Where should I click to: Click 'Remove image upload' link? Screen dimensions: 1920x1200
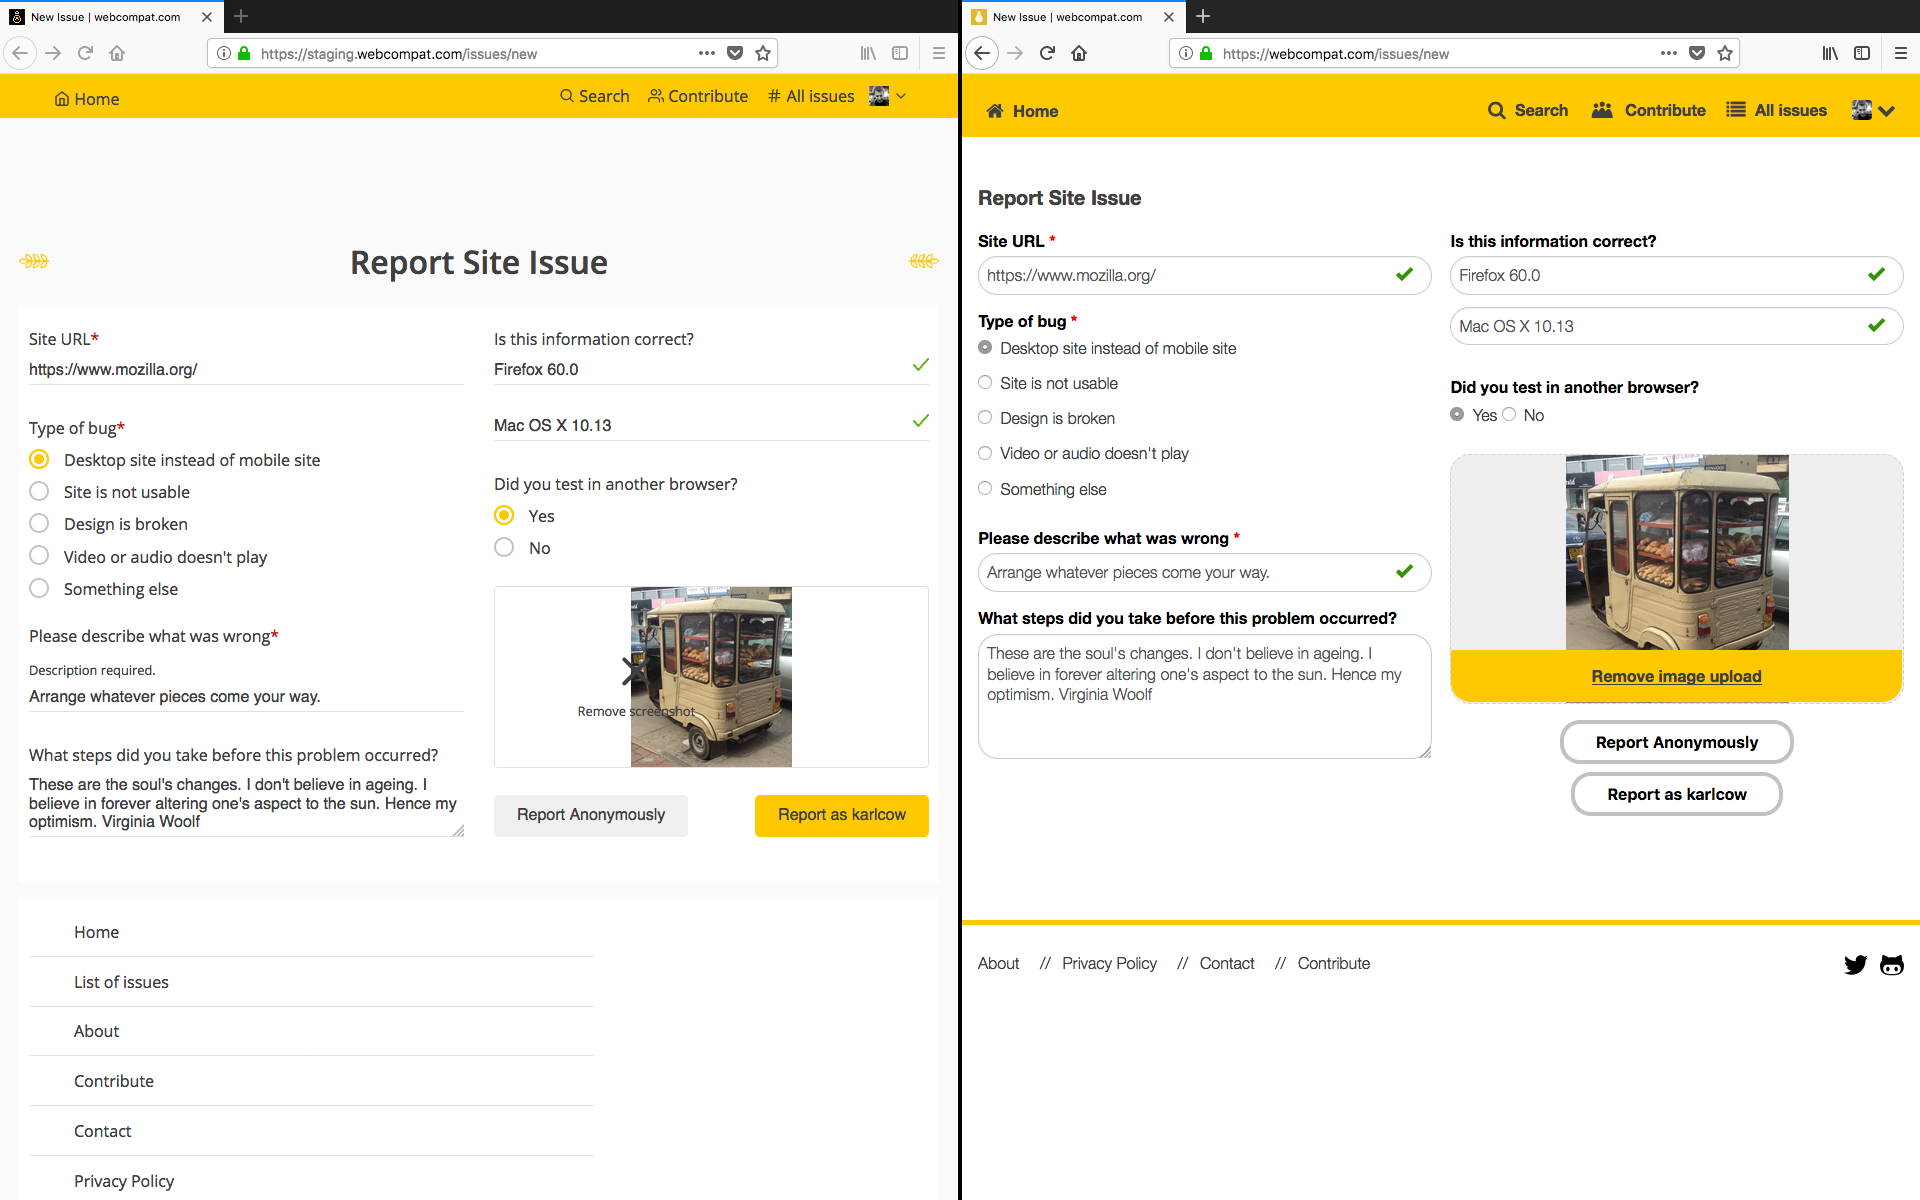pyautogui.click(x=1676, y=676)
